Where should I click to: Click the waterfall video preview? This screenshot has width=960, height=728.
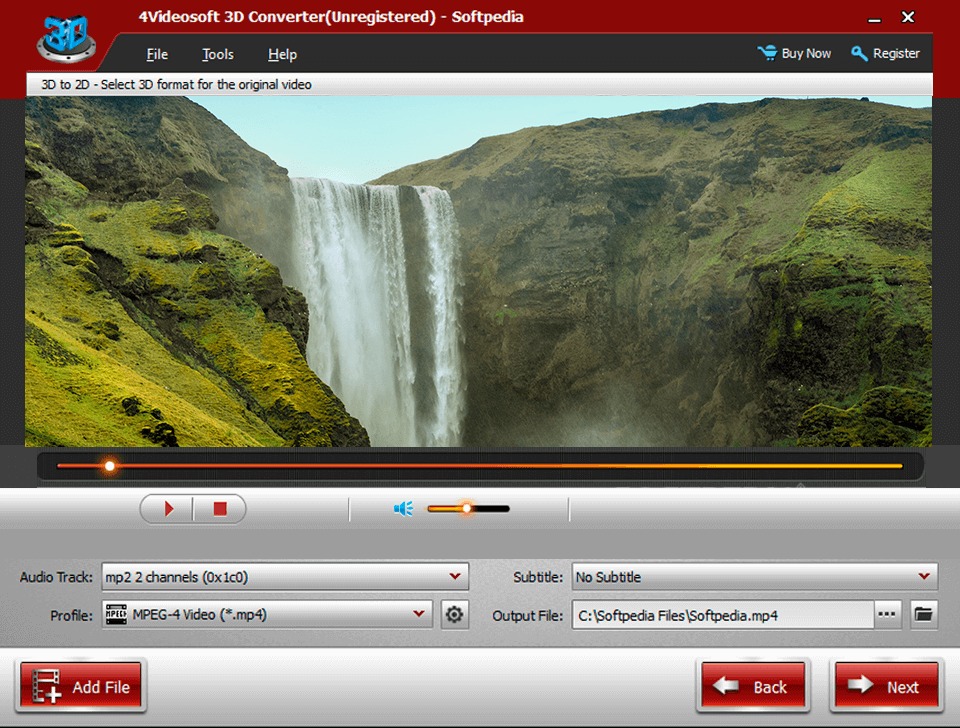(x=478, y=271)
